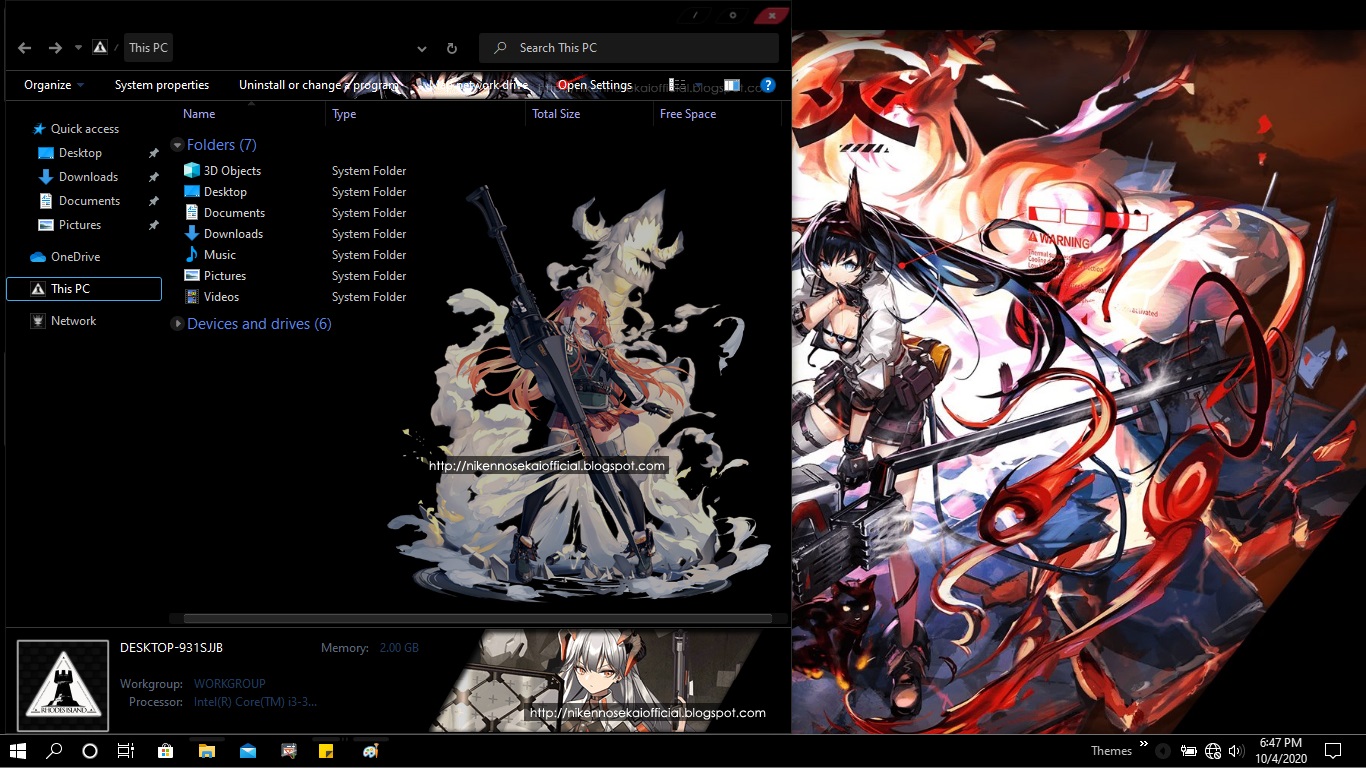Toggle the preview pane
1366x768 pixels.
[732, 86]
